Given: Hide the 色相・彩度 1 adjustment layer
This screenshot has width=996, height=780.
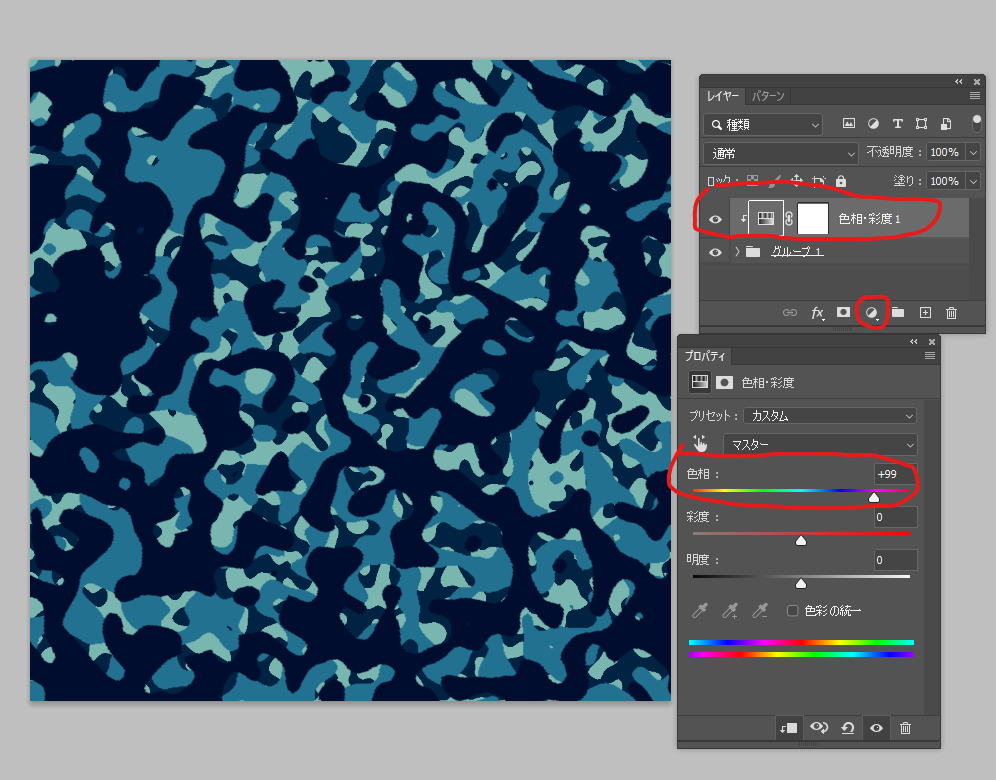Looking at the screenshot, I should (x=715, y=219).
